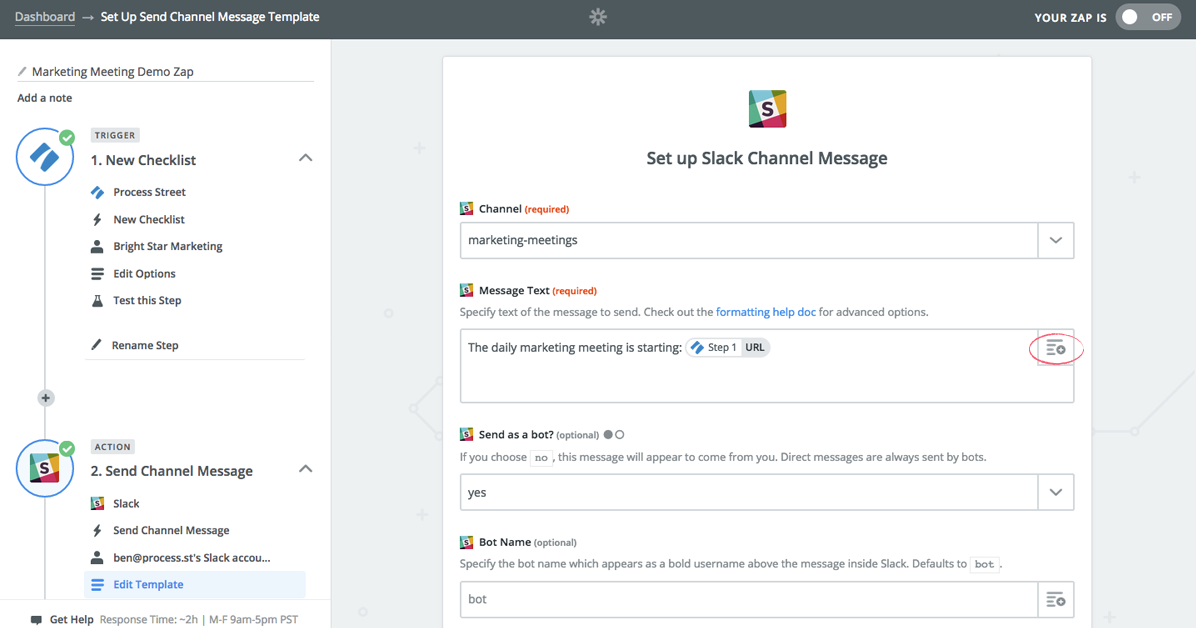Click the Zapier logo at top center
1196x628 pixels.
597,17
